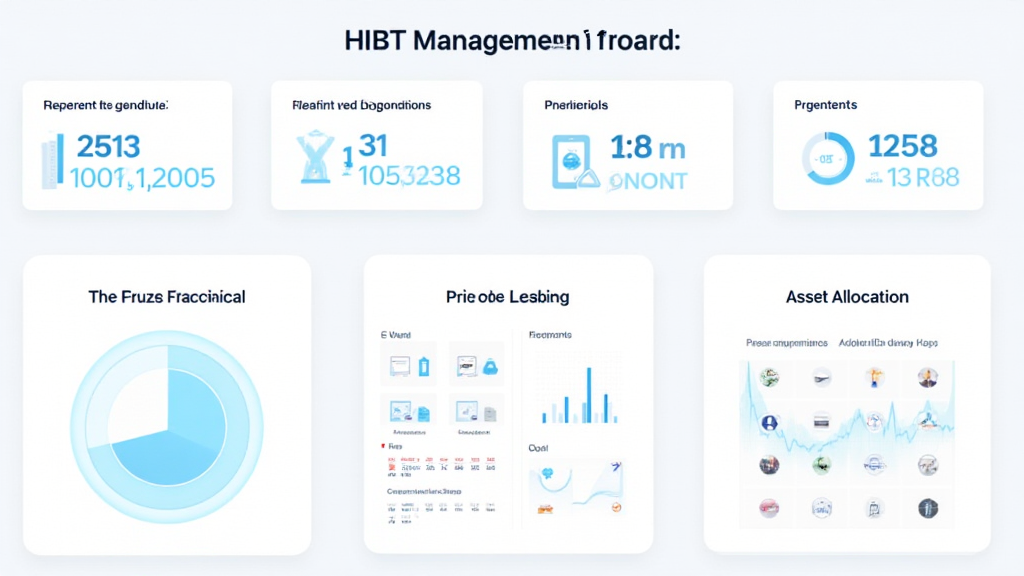Click the 2513 value in the first card

tap(108, 146)
